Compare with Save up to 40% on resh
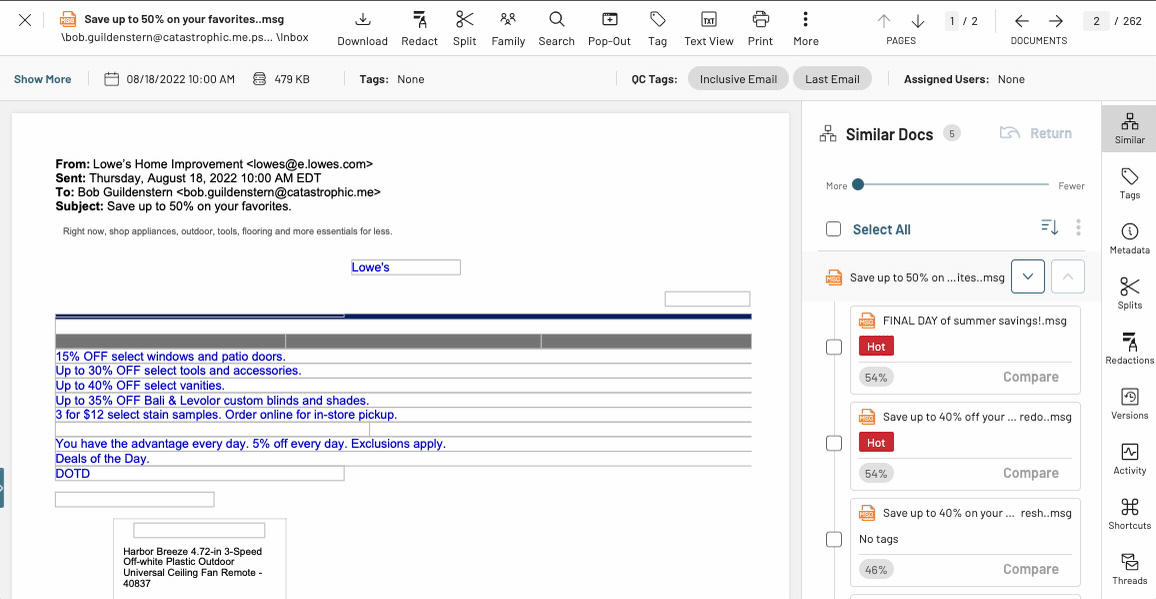The height and width of the screenshot is (599, 1156). coord(1031,569)
